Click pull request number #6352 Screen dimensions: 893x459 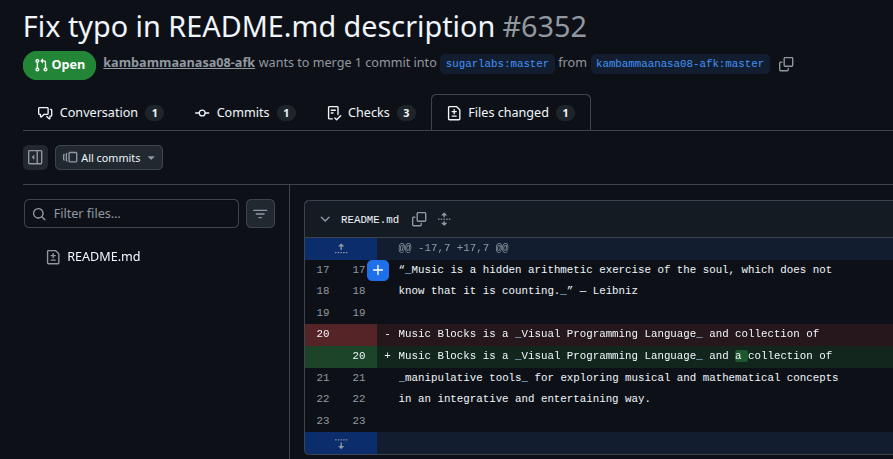point(544,27)
